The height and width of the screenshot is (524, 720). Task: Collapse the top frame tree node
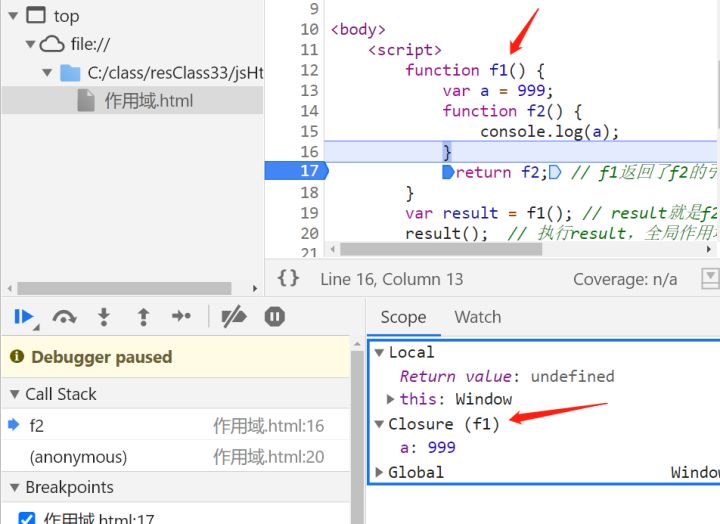13,16
